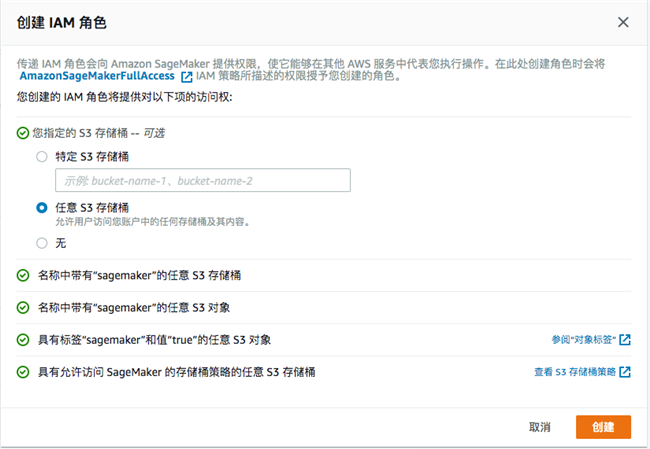The width and height of the screenshot is (650, 449).
Task: Click the check icon for 具有允许访问 SageMaker 的存储桶策略 row
Action: (x=23, y=372)
